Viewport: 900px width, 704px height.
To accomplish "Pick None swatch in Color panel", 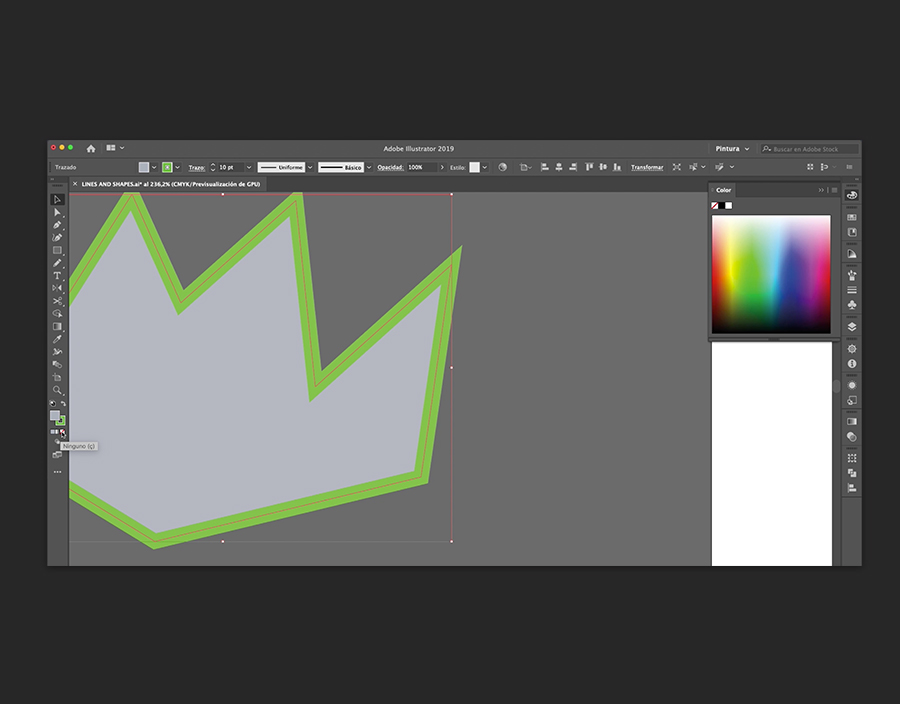I will pyautogui.click(x=715, y=205).
